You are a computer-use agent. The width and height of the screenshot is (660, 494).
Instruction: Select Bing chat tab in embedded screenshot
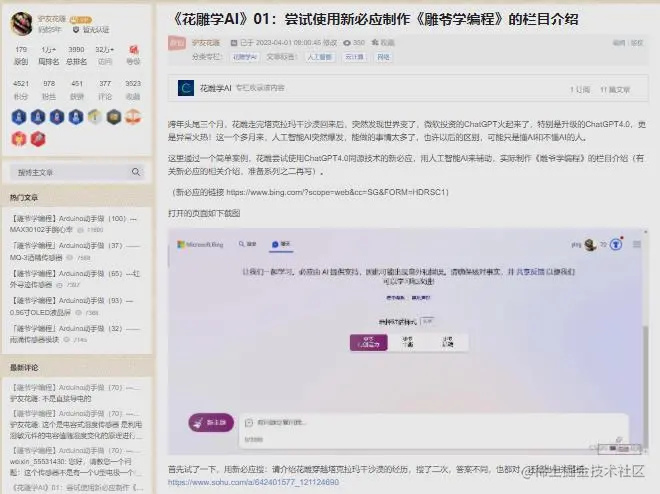click(x=281, y=244)
